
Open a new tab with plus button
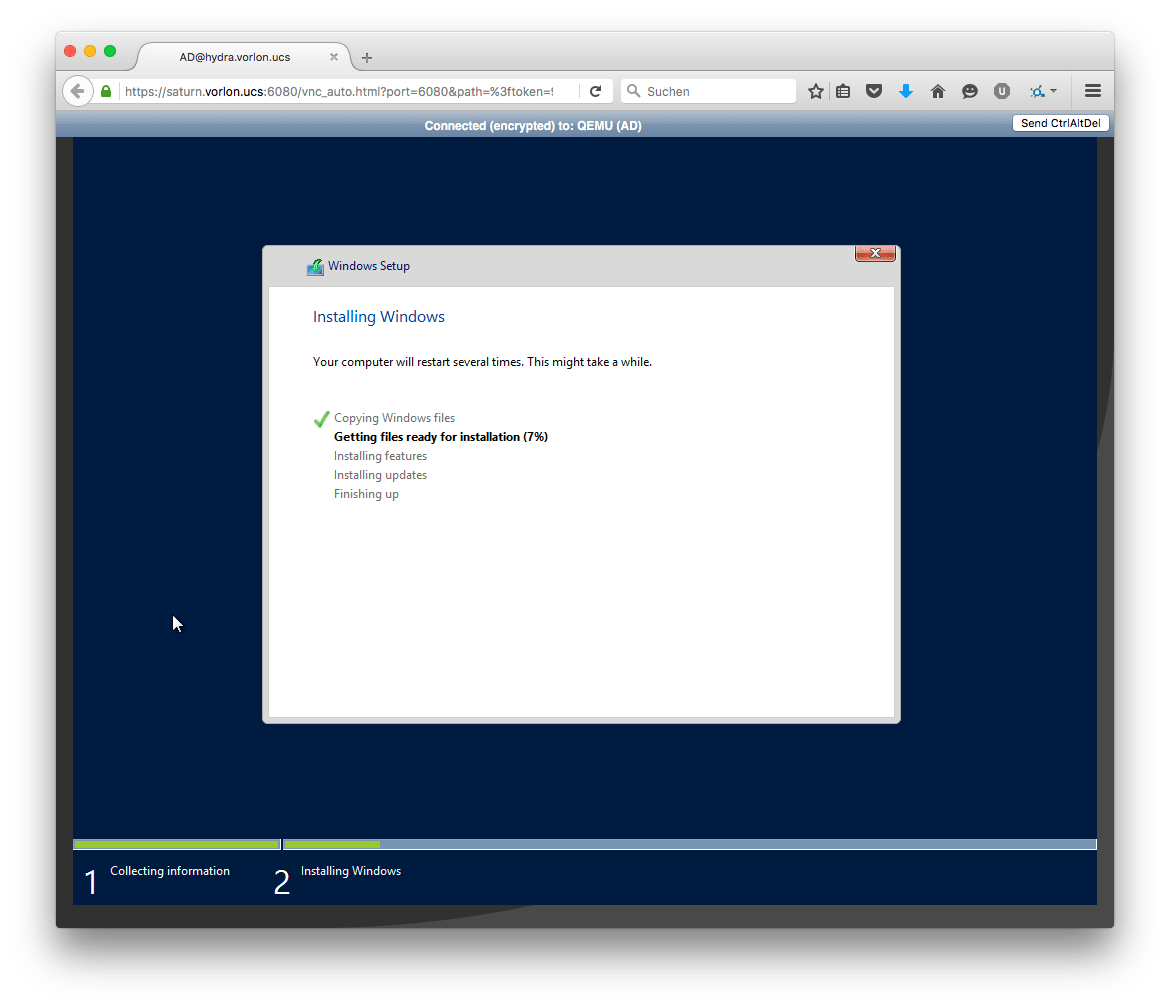[367, 58]
